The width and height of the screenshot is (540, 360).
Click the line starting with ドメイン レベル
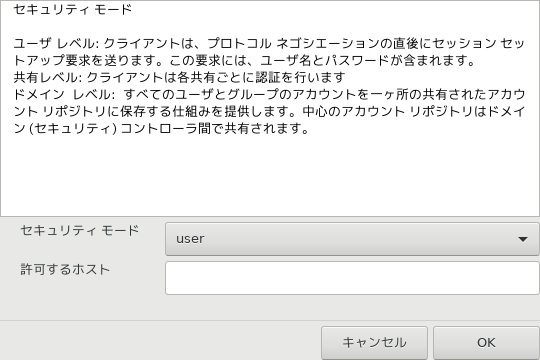(269, 94)
